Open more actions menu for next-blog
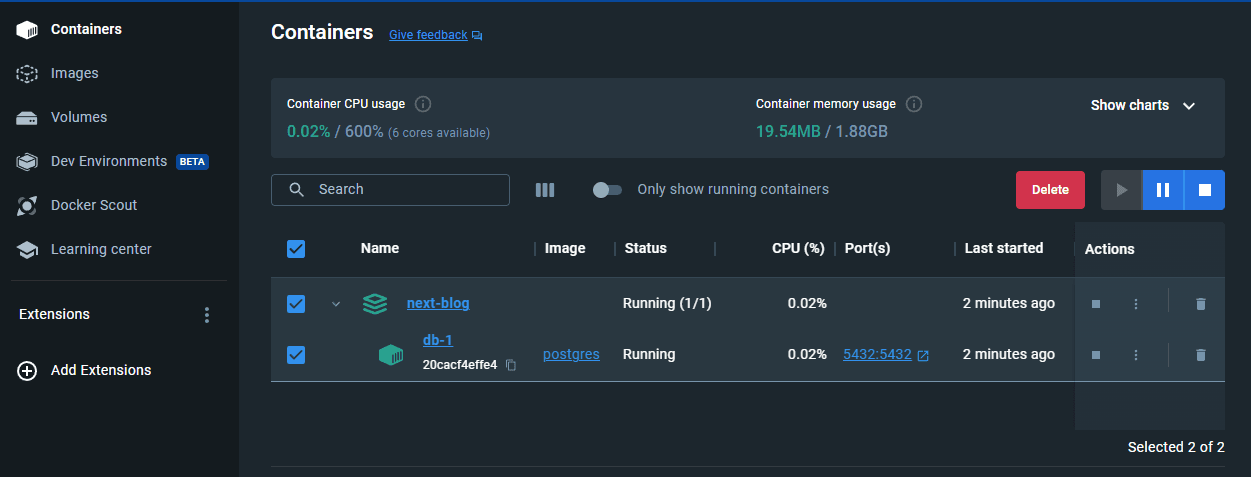1251x477 pixels. click(x=1136, y=304)
